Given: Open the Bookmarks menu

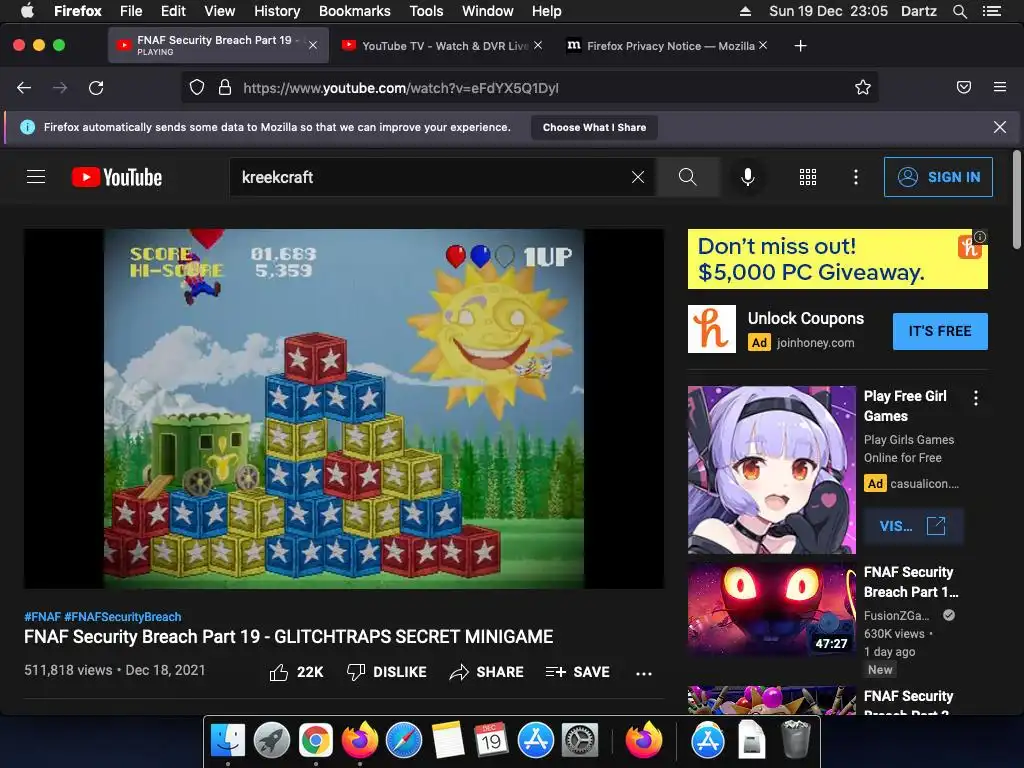Looking at the screenshot, I should [355, 11].
